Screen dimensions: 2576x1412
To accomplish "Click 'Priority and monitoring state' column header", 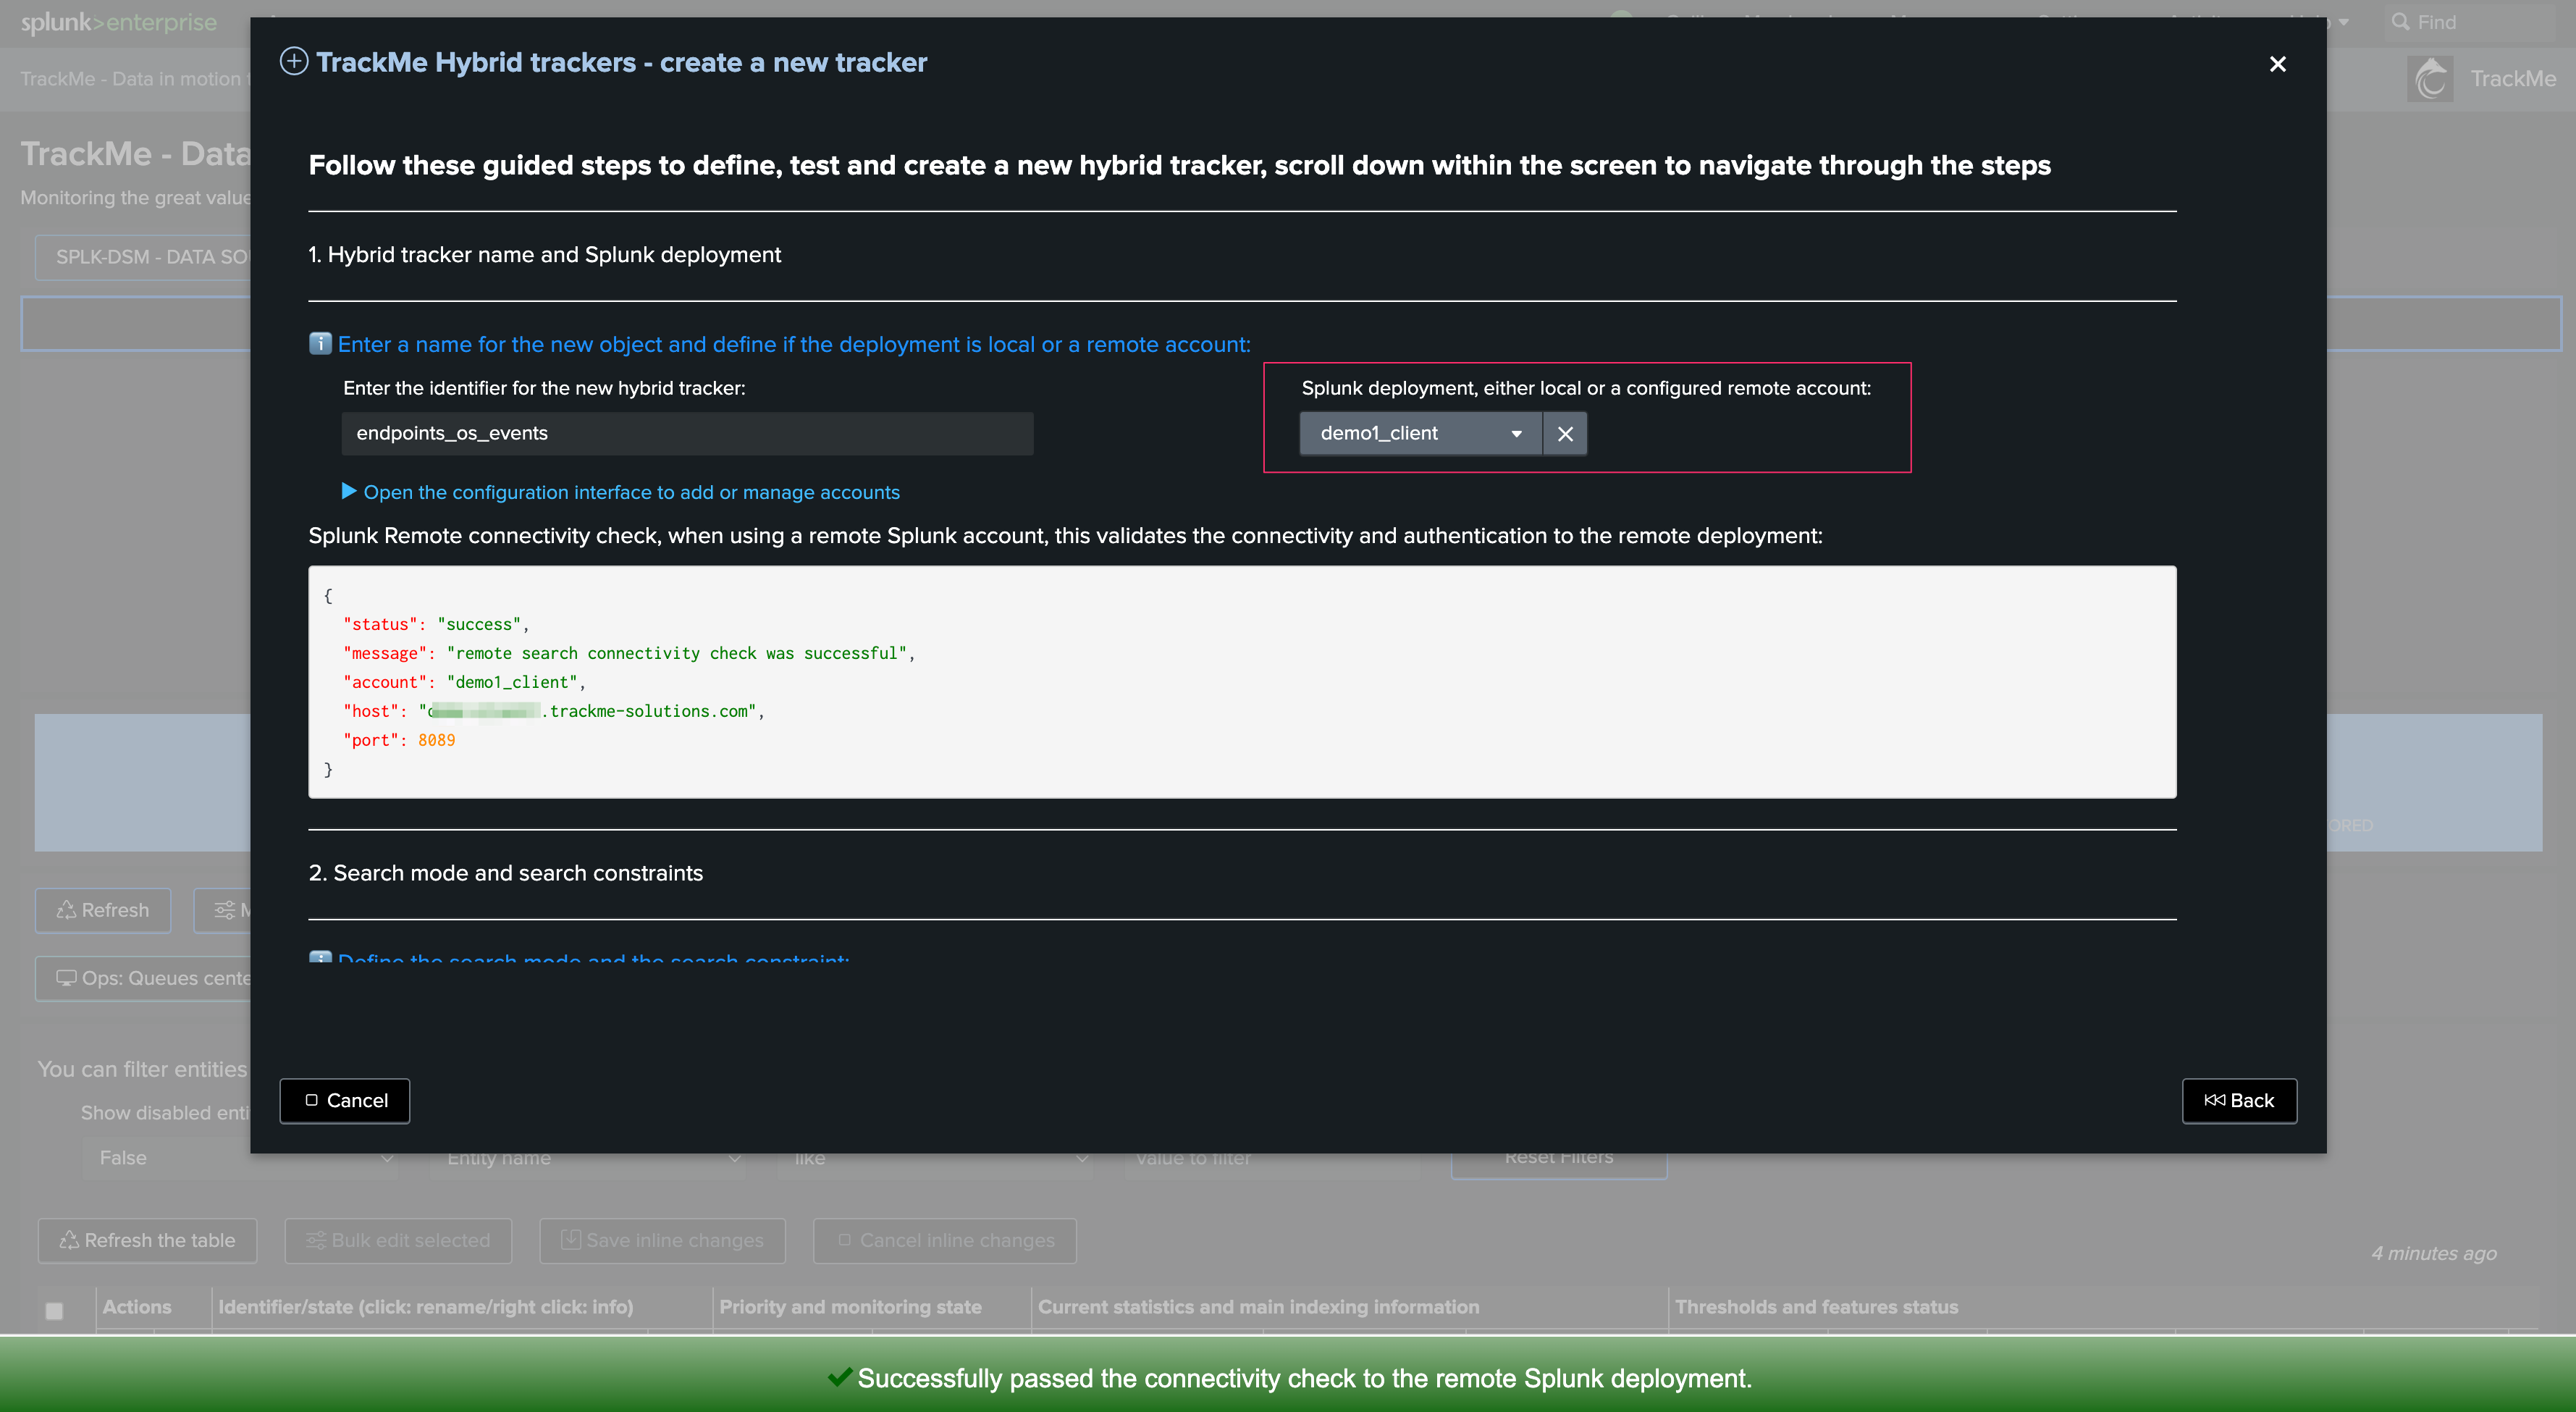I will click(850, 1307).
